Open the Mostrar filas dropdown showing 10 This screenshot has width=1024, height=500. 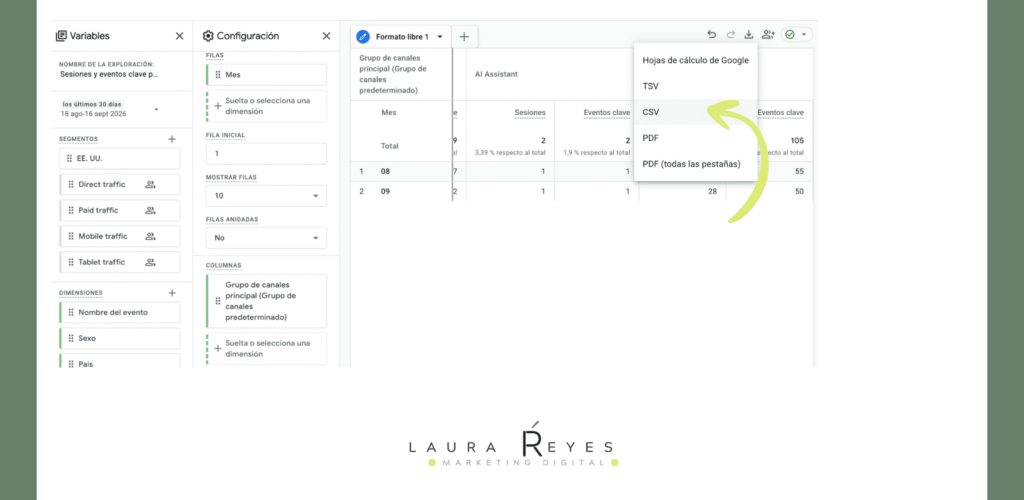click(x=266, y=196)
